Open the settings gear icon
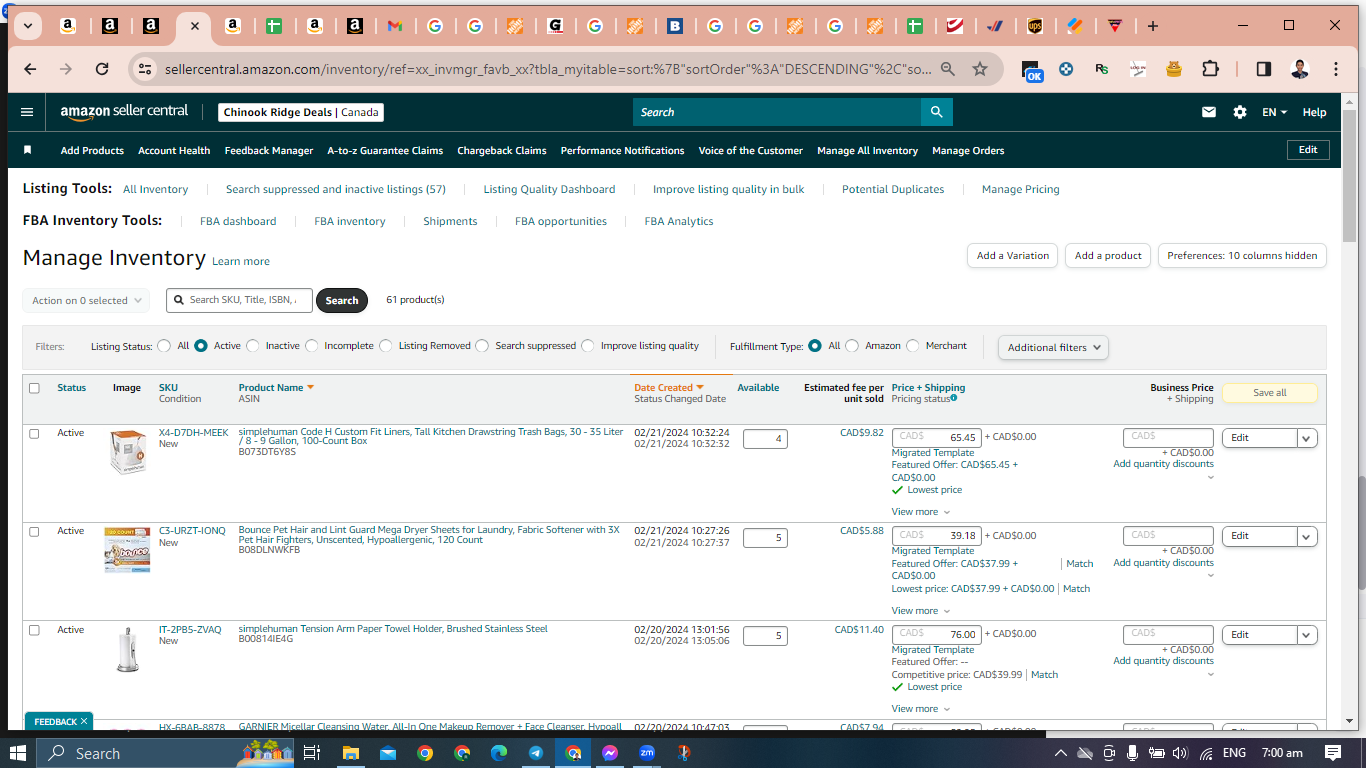Screen dimensions: 1366x768 [1240, 112]
